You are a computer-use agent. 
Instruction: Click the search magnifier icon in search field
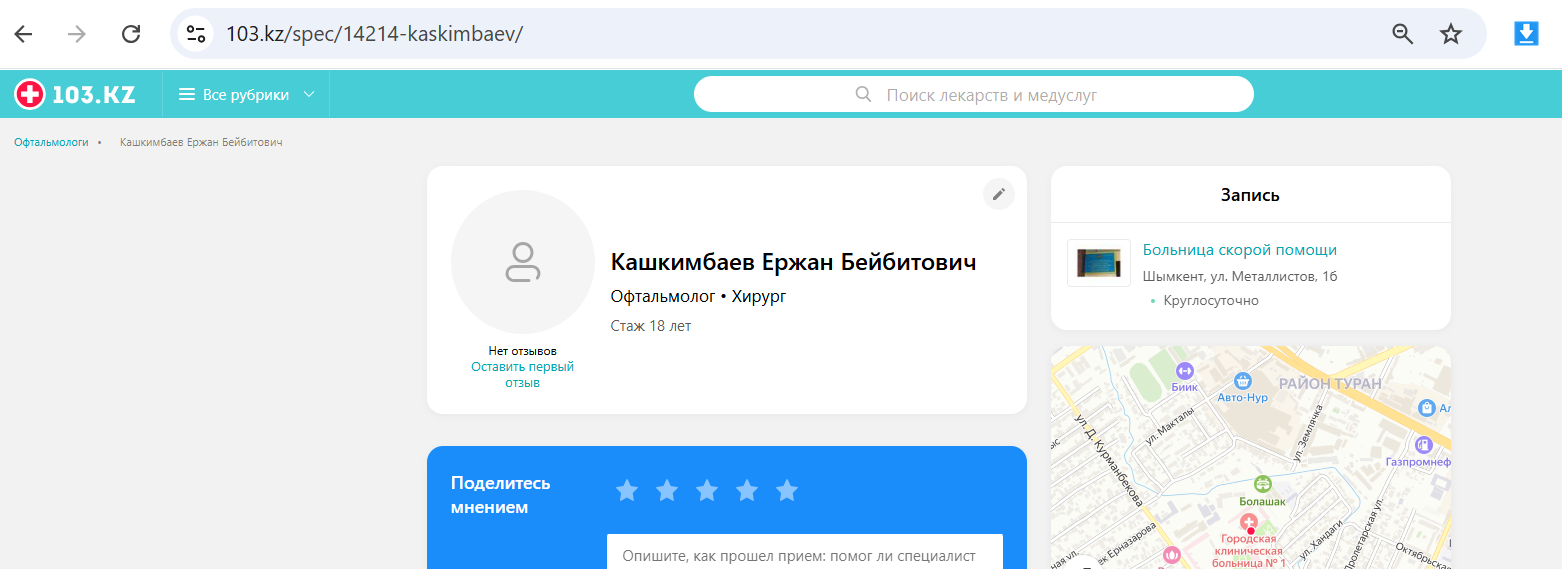coord(865,95)
